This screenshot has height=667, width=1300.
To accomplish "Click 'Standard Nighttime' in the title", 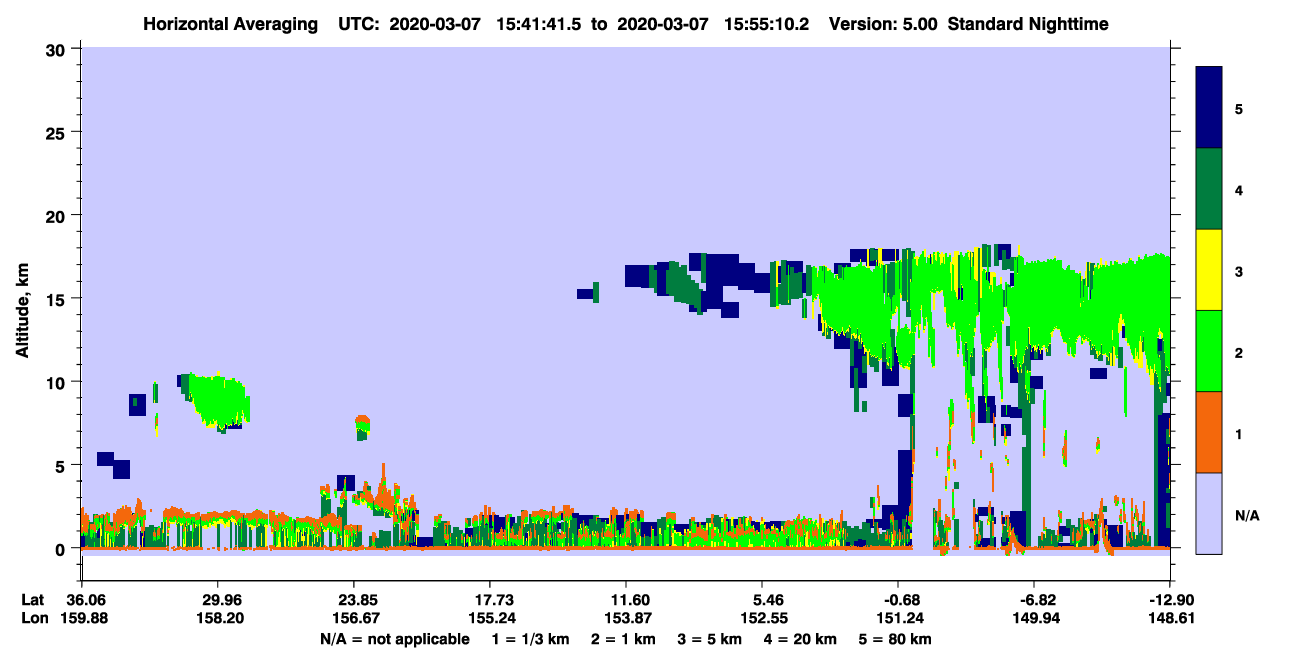I will (x=1028, y=24).
